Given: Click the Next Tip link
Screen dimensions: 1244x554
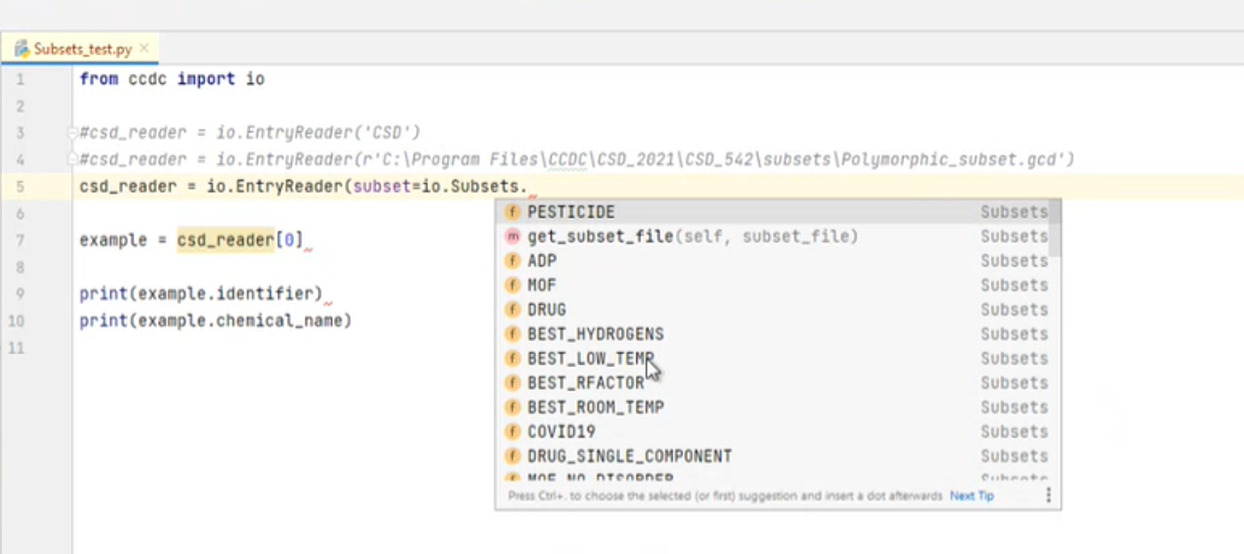Looking at the screenshot, I should (x=971, y=495).
